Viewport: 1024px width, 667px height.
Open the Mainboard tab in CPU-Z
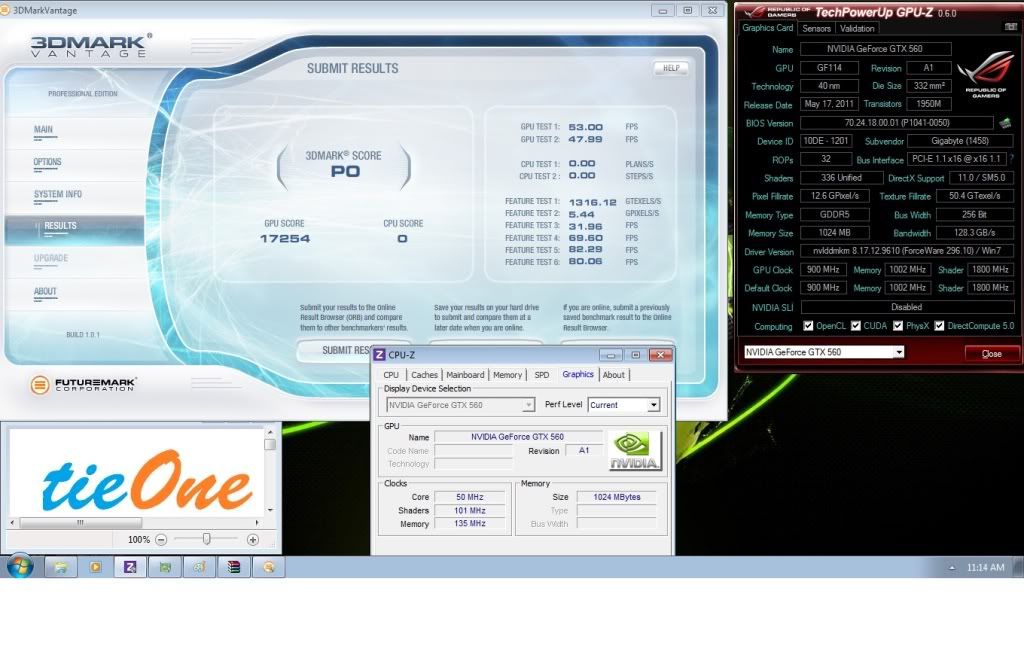click(465, 375)
